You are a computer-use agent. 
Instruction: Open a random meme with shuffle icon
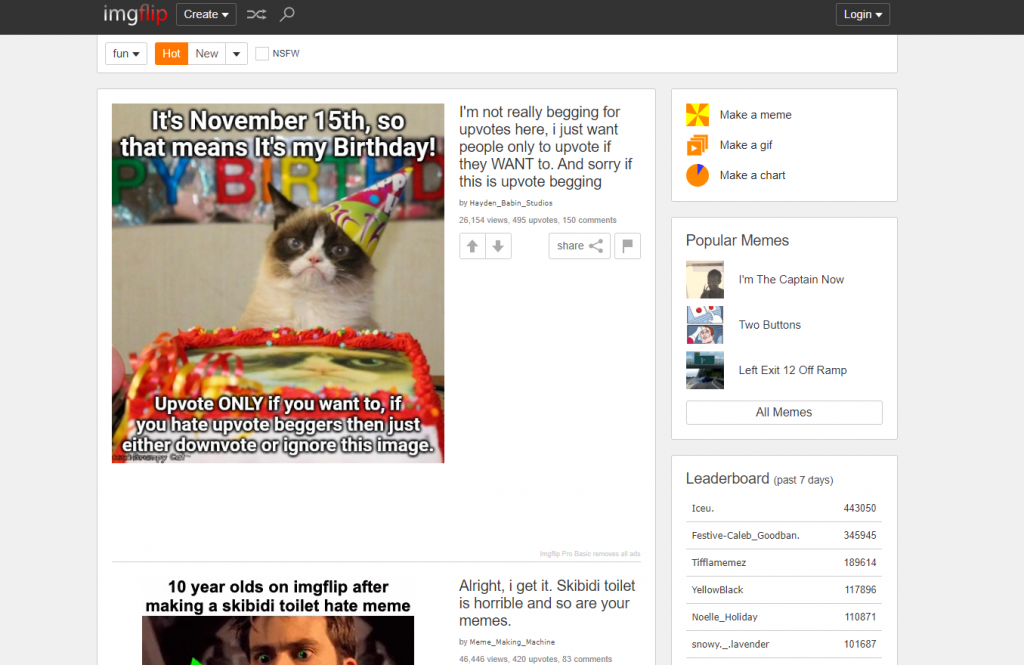pyautogui.click(x=256, y=14)
